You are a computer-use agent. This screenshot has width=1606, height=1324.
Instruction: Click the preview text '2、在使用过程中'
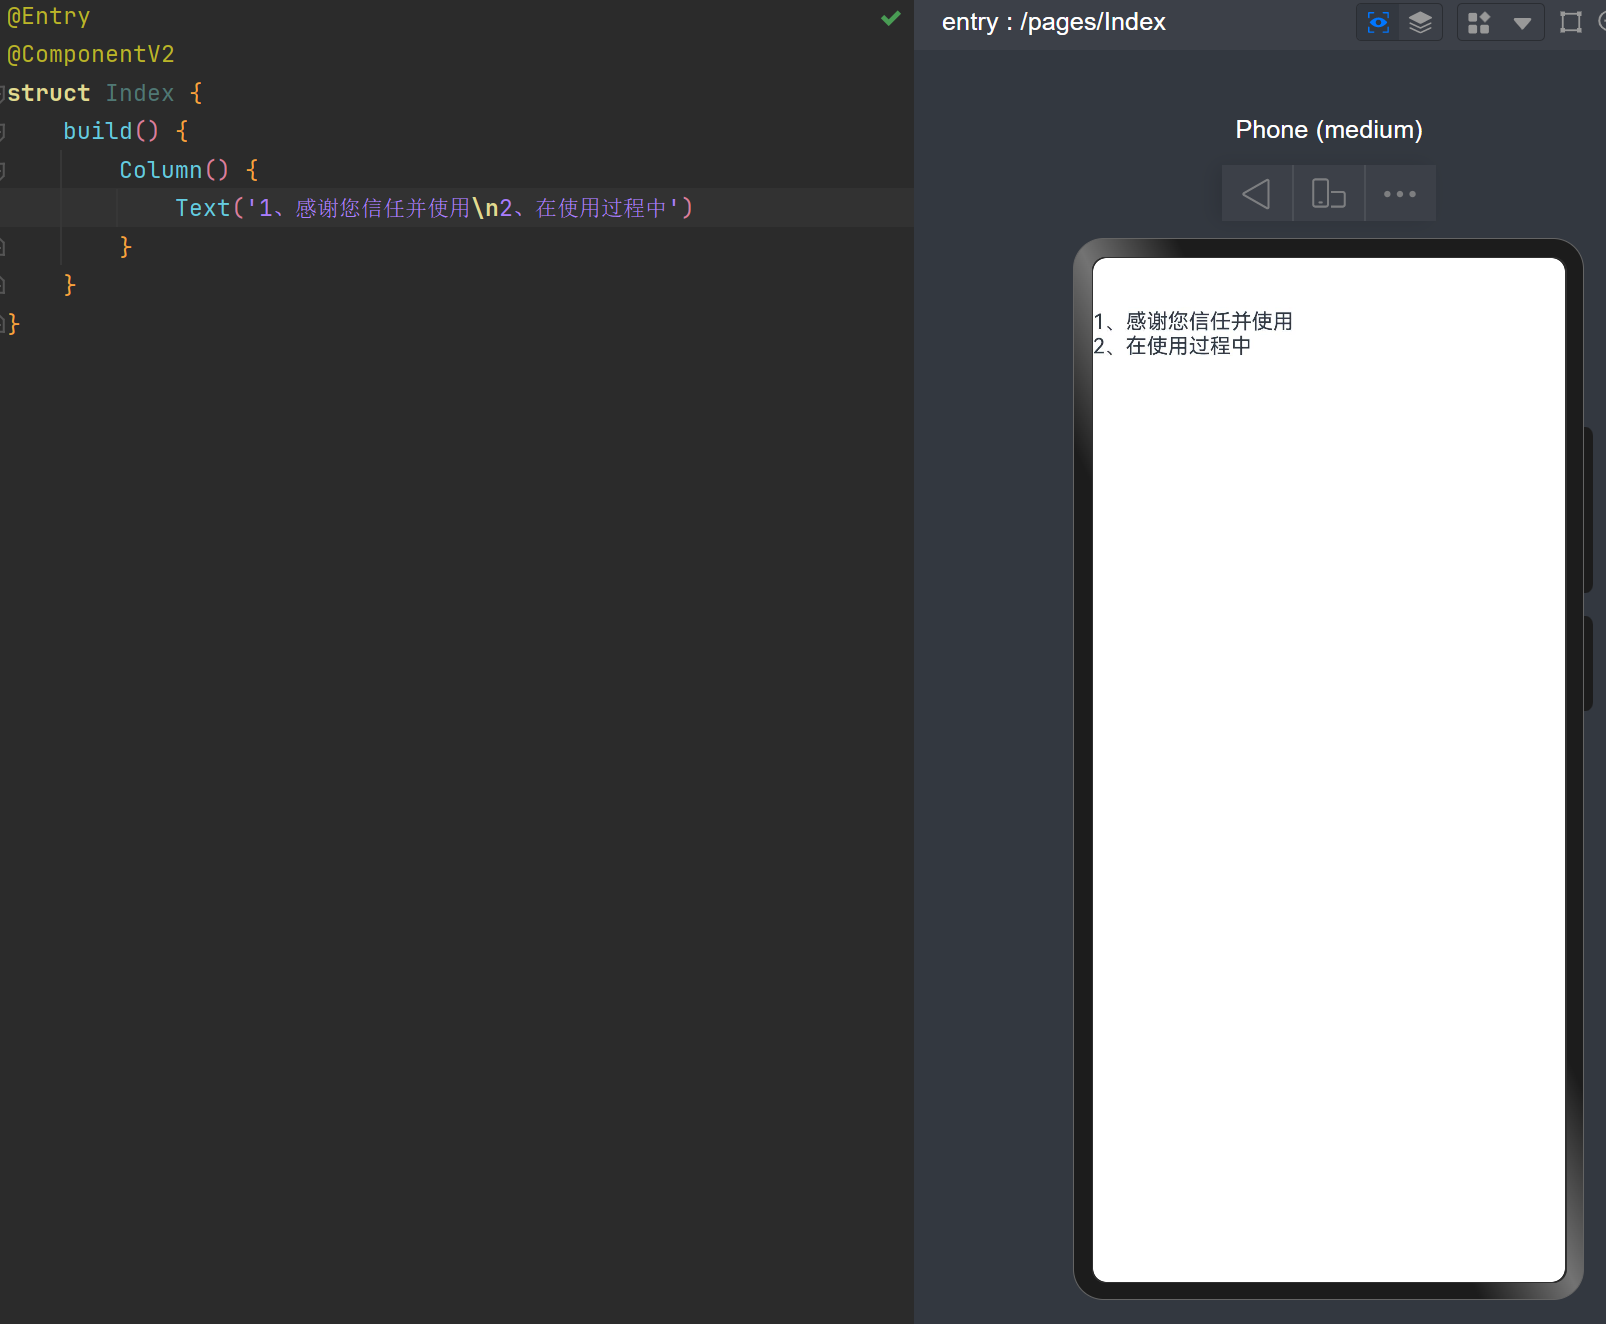1172,346
